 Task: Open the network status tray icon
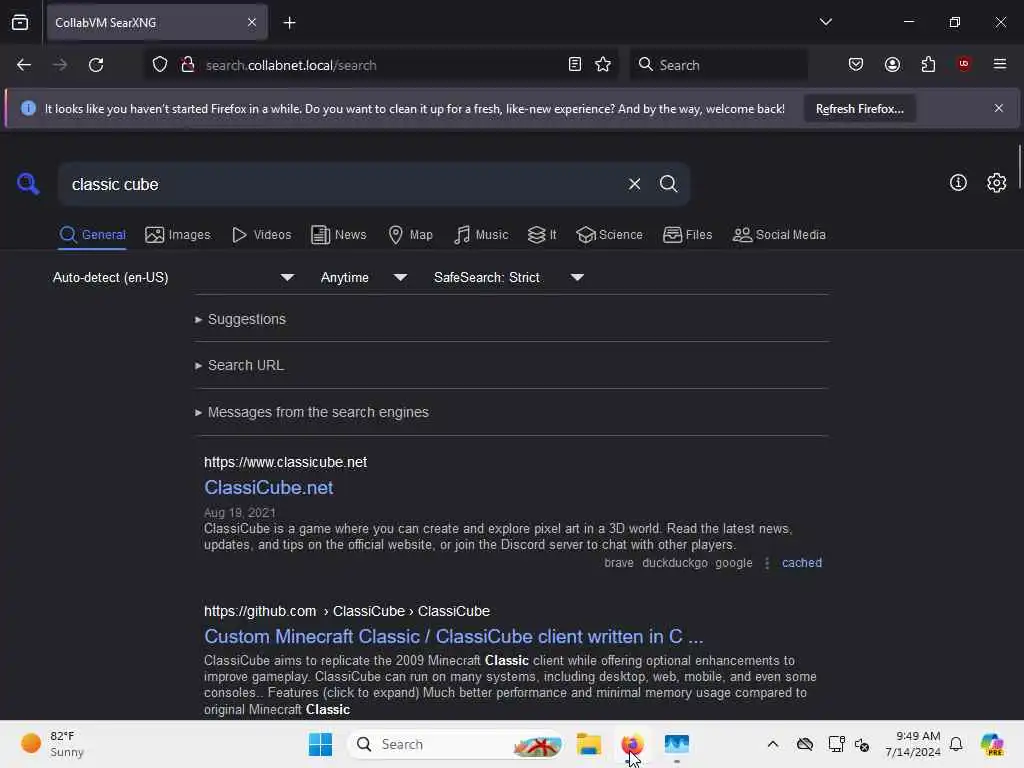(x=836, y=744)
